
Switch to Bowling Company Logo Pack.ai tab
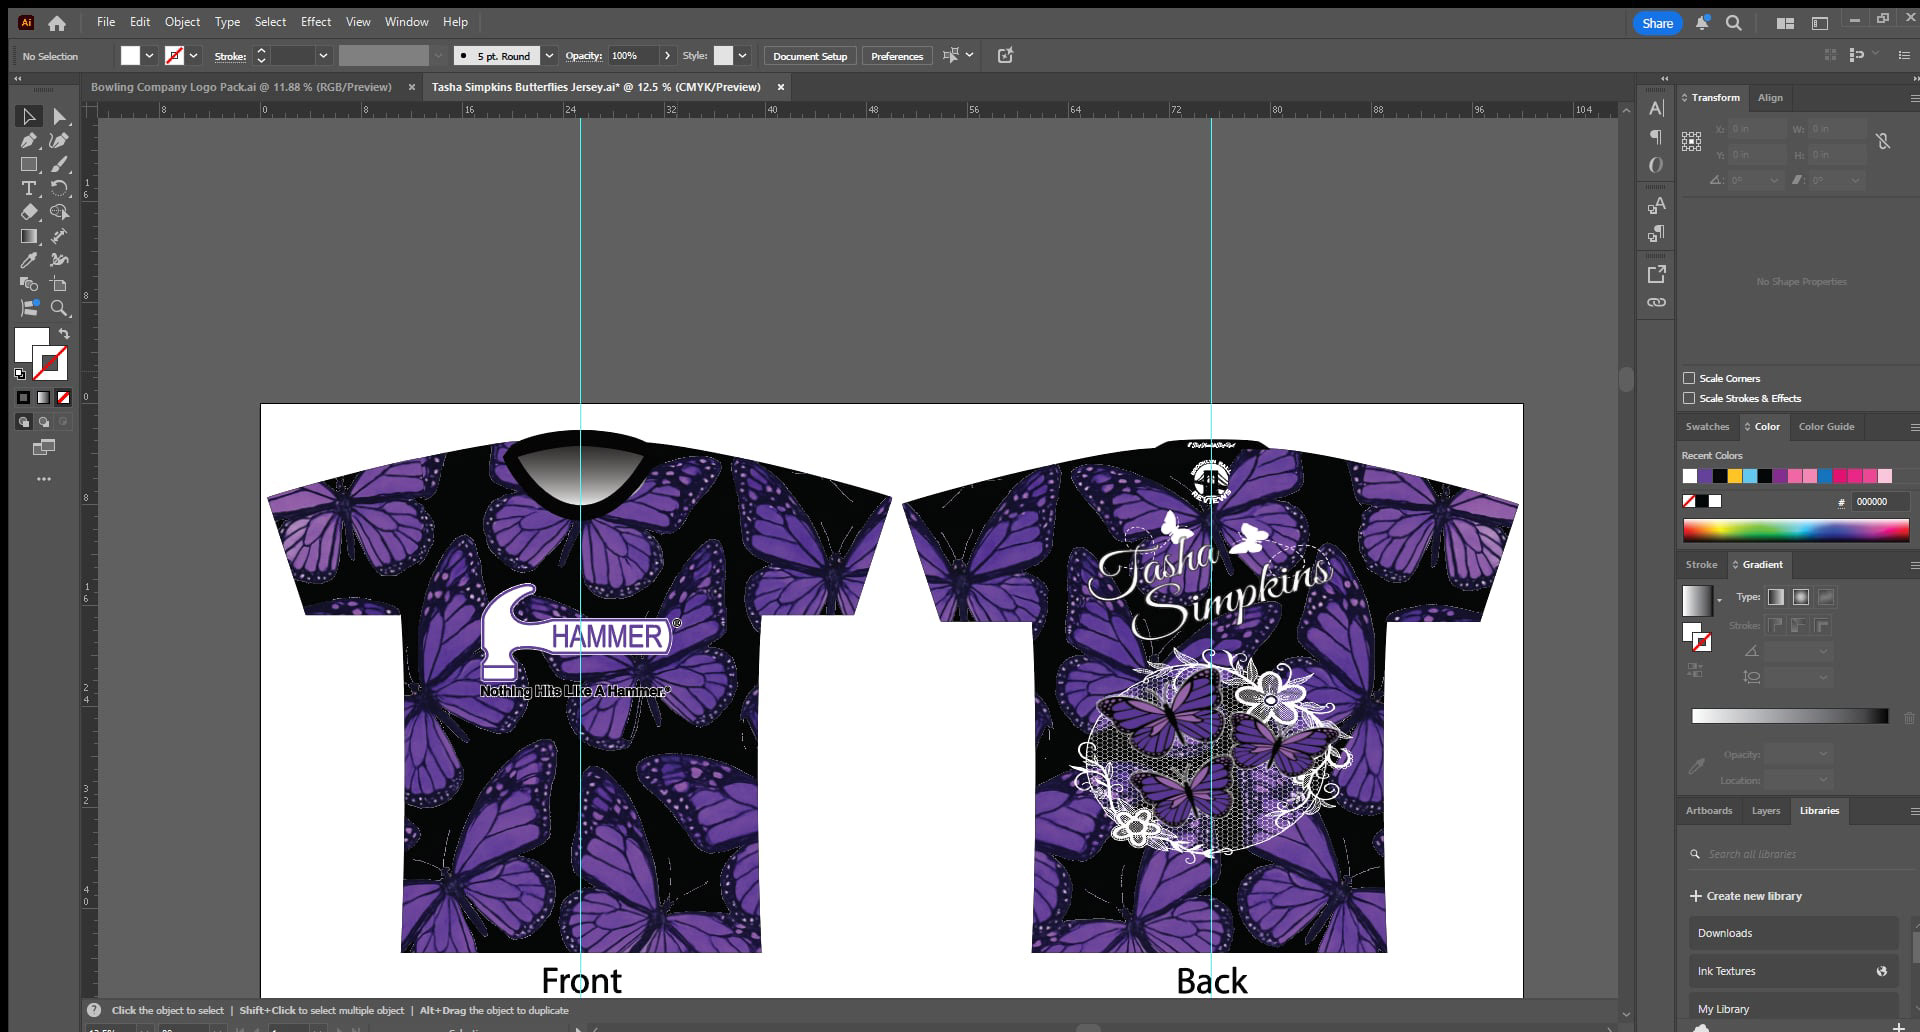[241, 87]
